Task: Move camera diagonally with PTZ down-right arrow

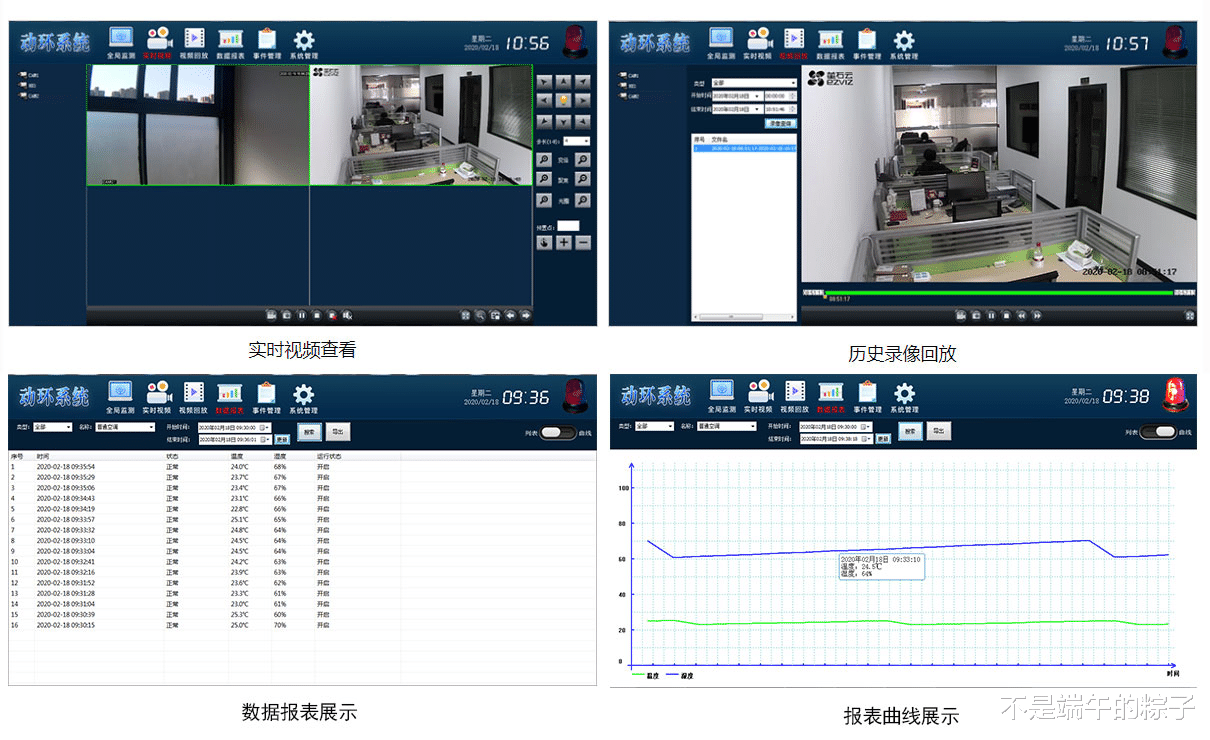Action: tap(583, 121)
